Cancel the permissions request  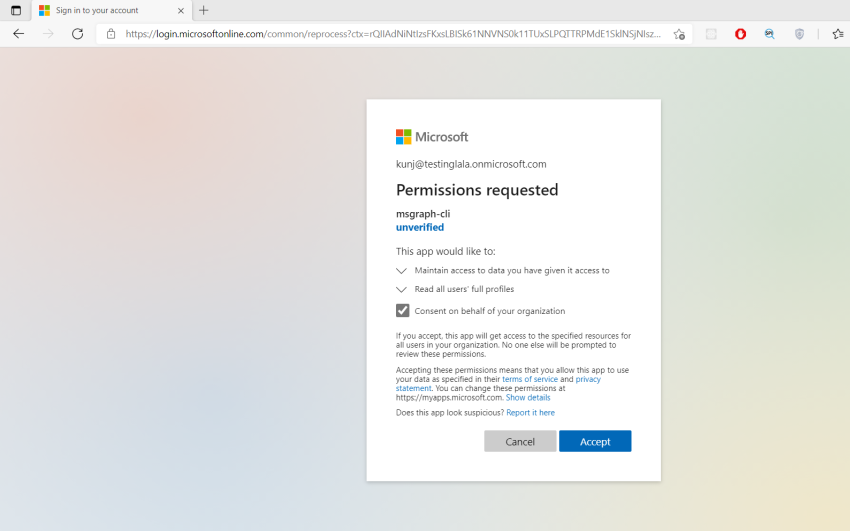520,441
